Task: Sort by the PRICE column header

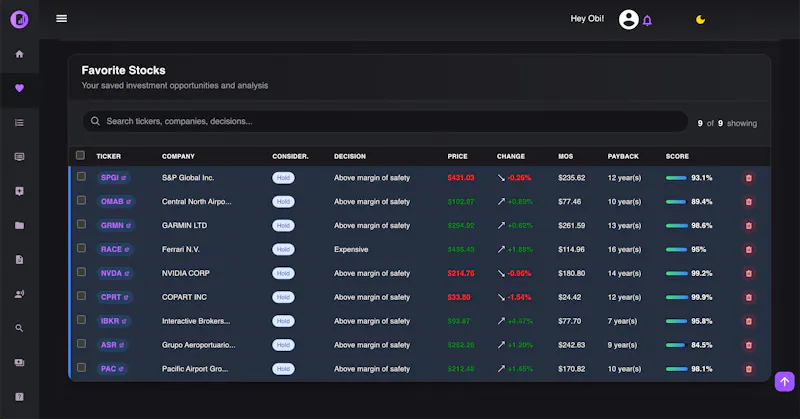Action: click(x=457, y=156)
